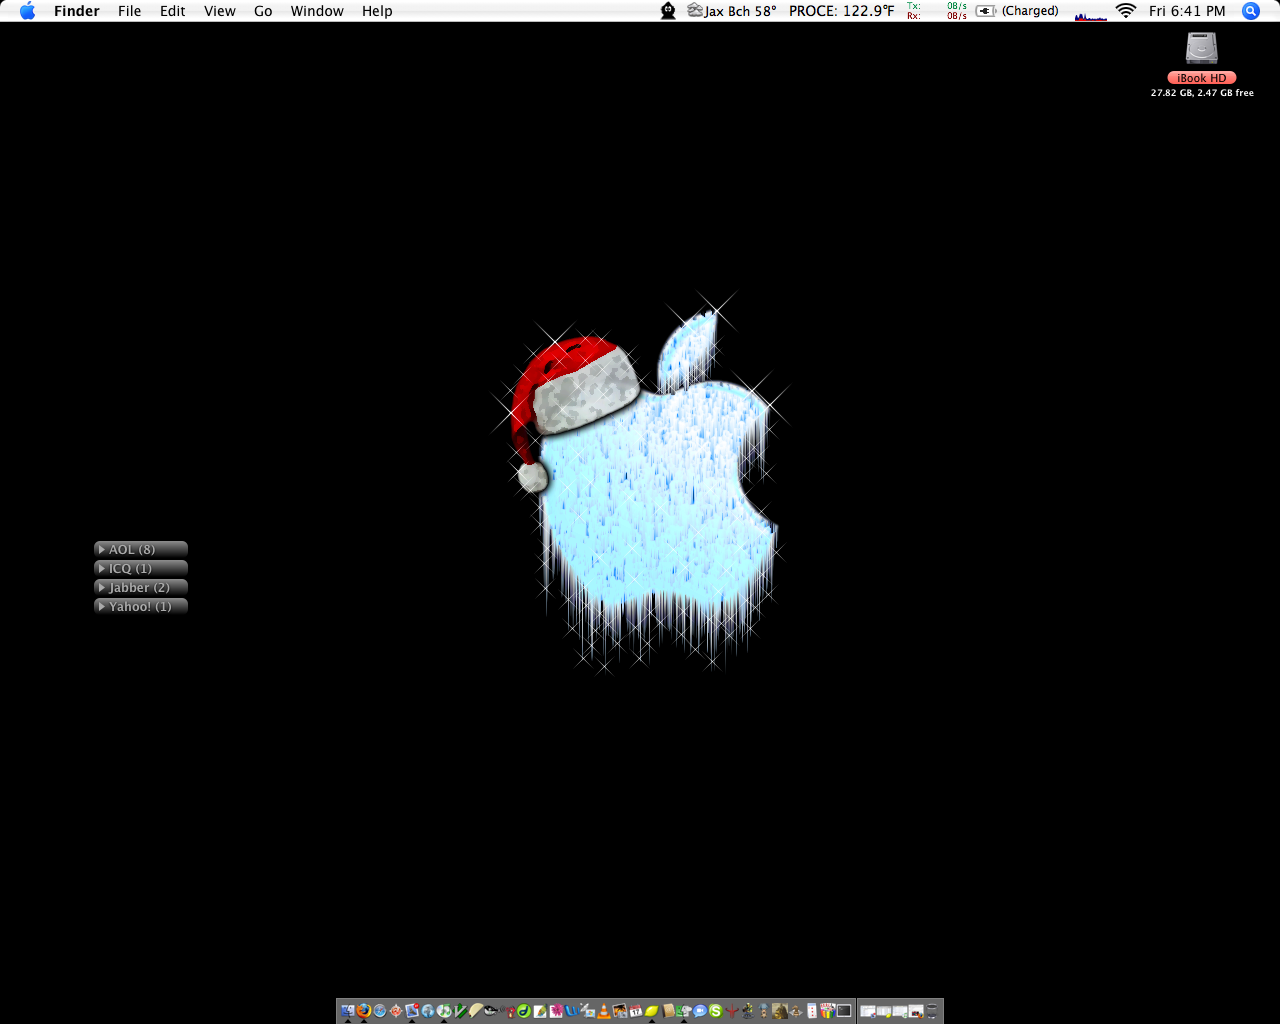Open the Window menu
The image size is (1280, 1024).
click(x=317, y=11)
